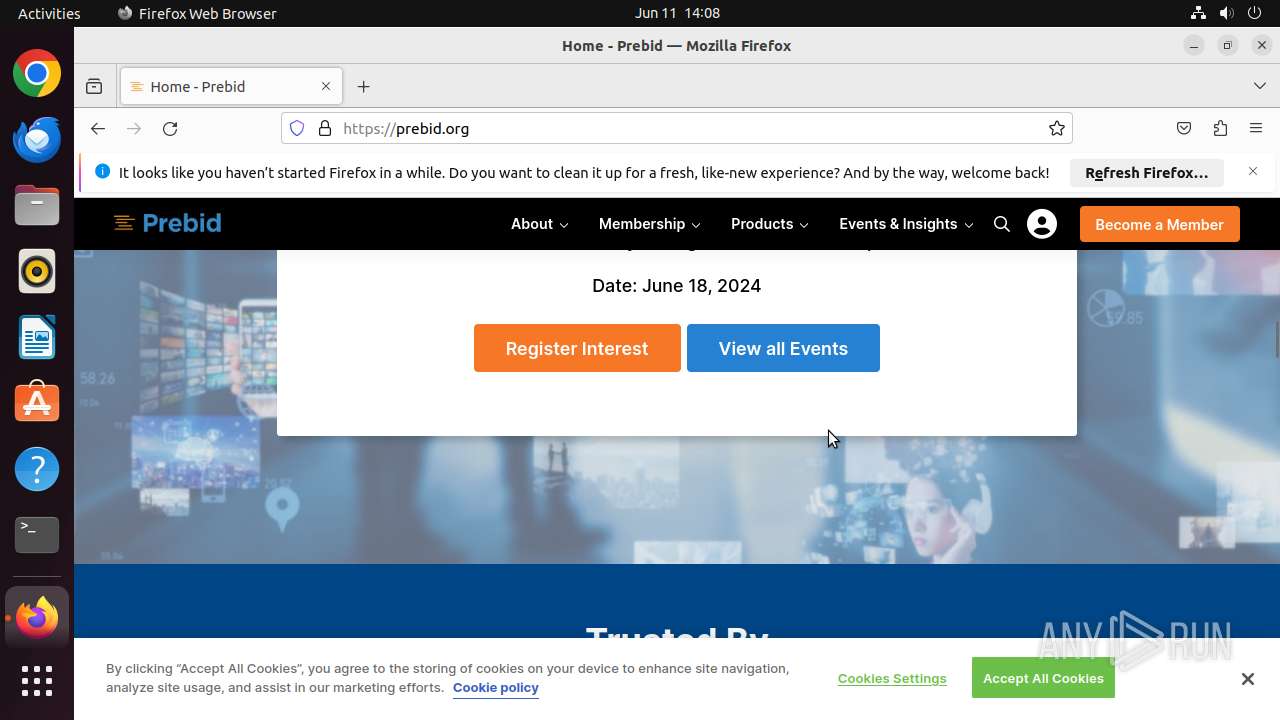Open Firefox application hamburger menu
This screenshot has width=1280, height=720.
(x=1256, y=129)
